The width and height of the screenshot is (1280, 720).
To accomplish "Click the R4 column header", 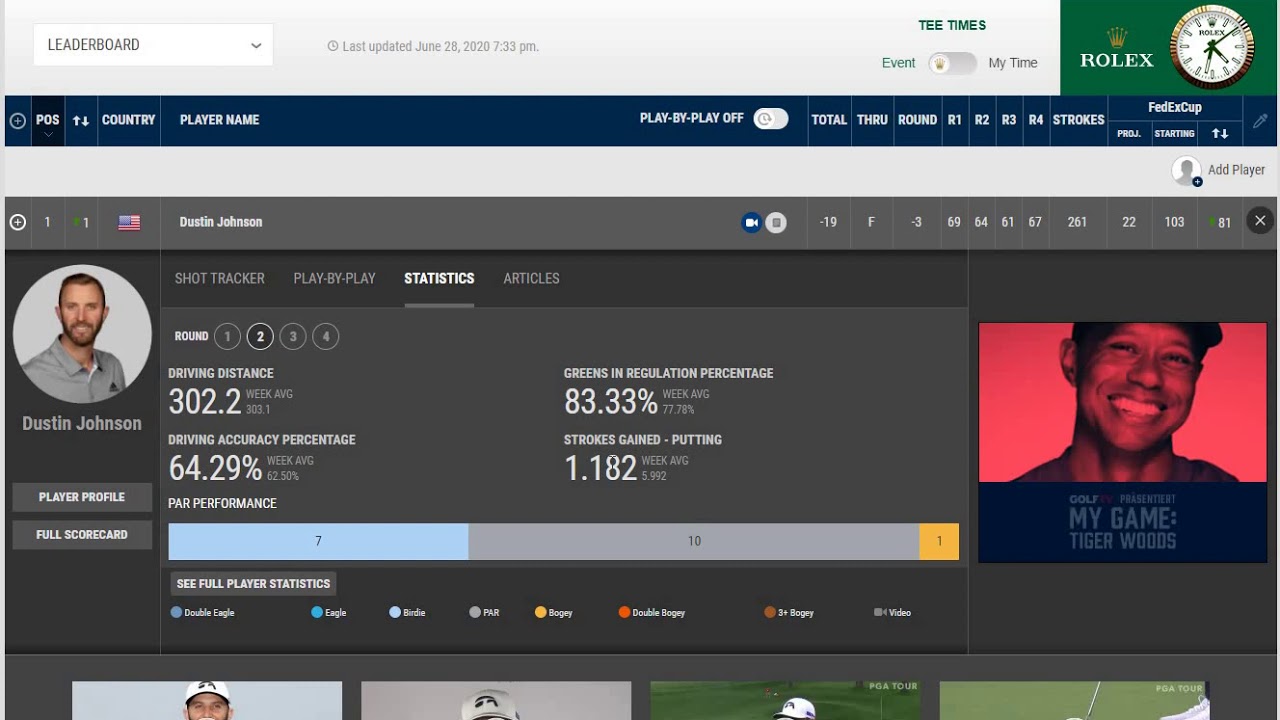I will [1036, 120].
